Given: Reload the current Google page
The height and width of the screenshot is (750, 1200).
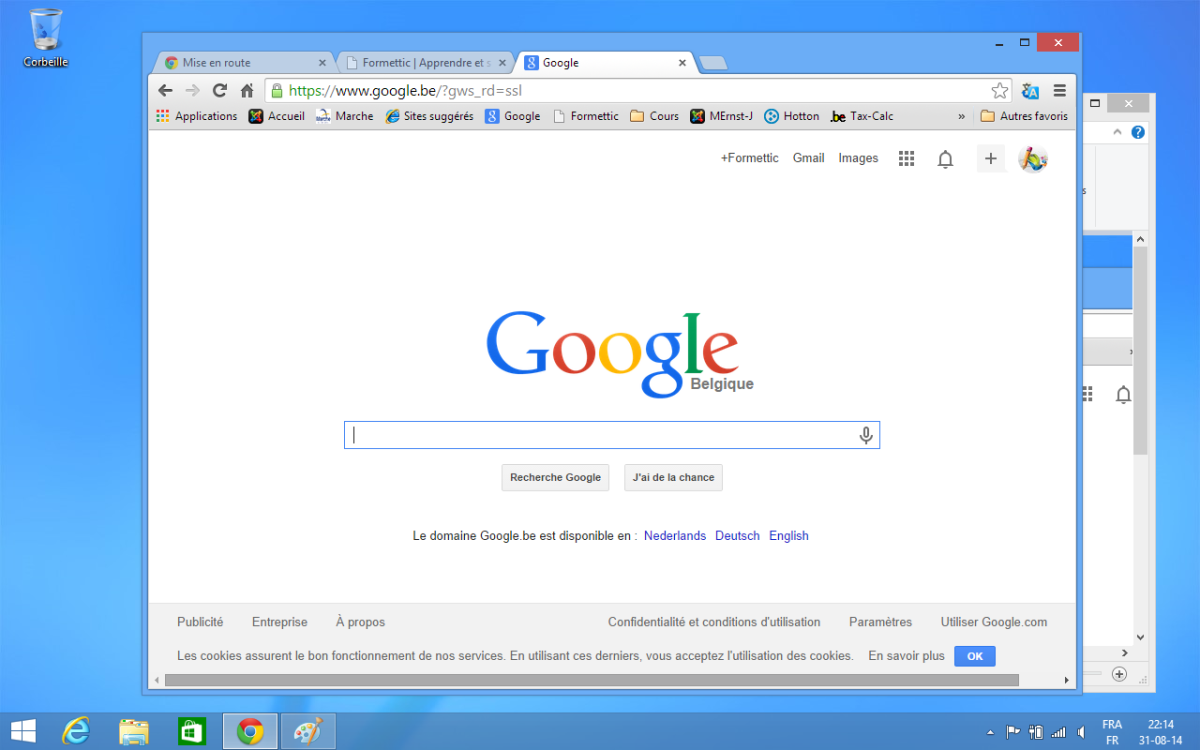Looking at the screenshot, I should click(220, 90).
